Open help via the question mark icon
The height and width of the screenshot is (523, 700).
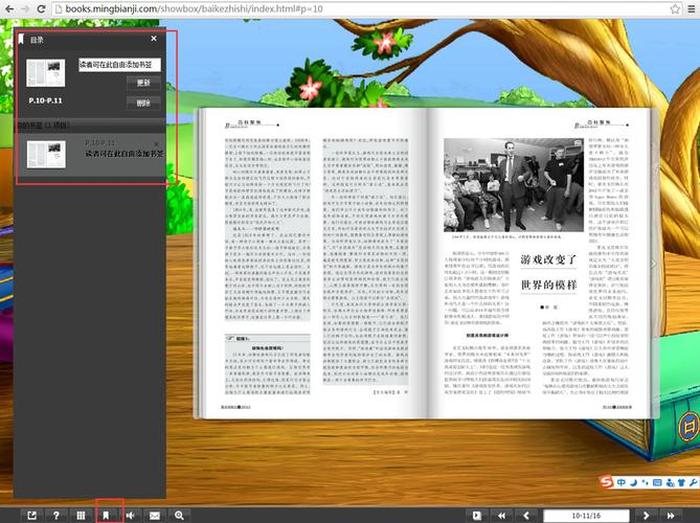[x=56, y=515]
